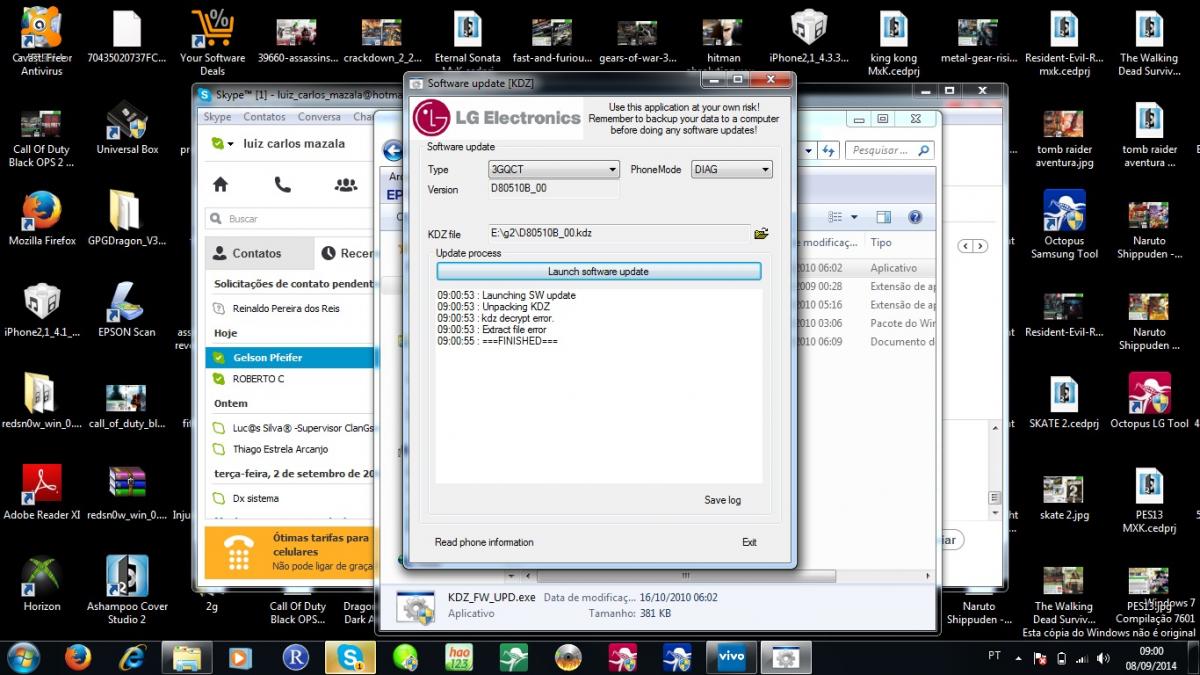Open Windows Media Player taskbar icon
The image size is (1200, 675).
click(x=241, y=657)
